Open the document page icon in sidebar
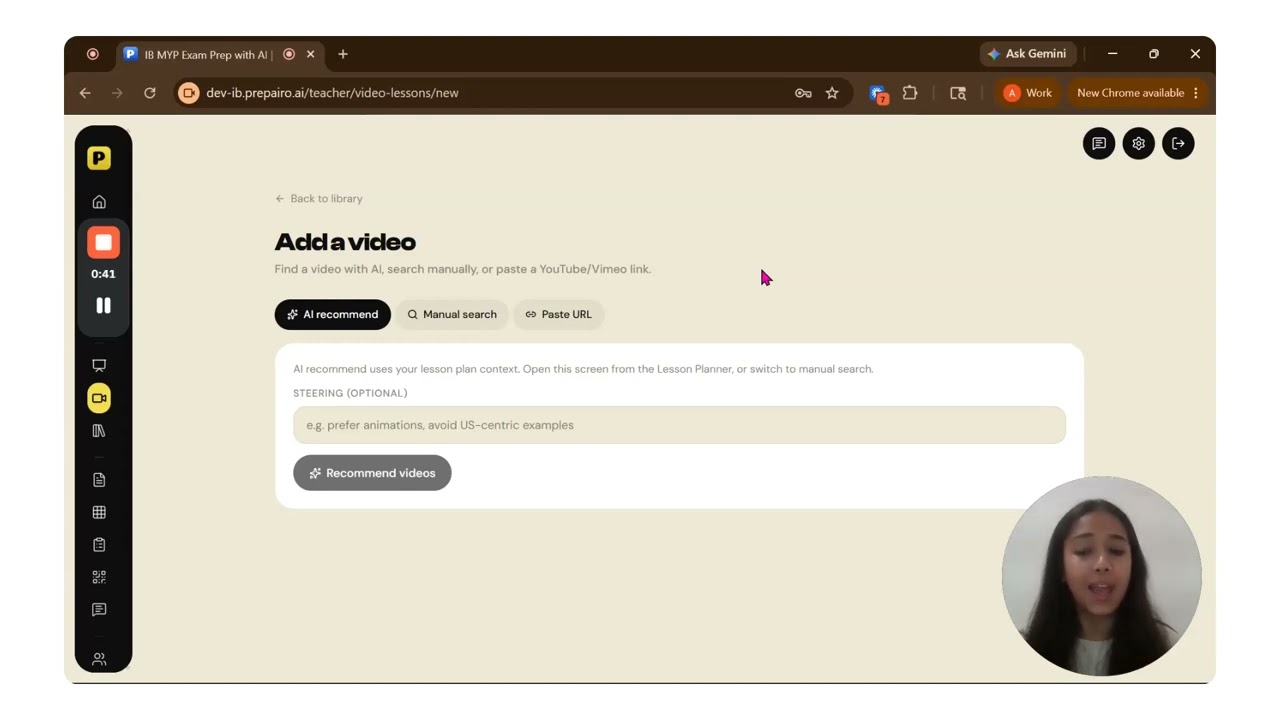This screenshot has width=1280, height=720. (99, 480)
